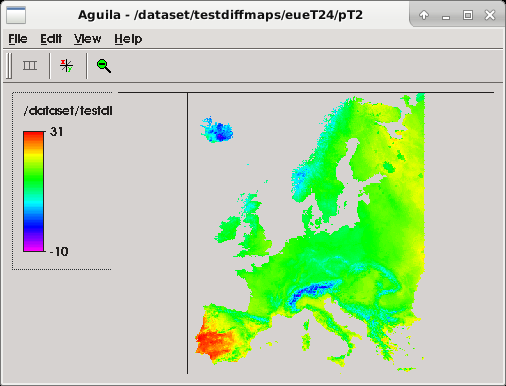This screenshot has width=506, height=386.
Task: Open the File menu
Action: point(18,39)
